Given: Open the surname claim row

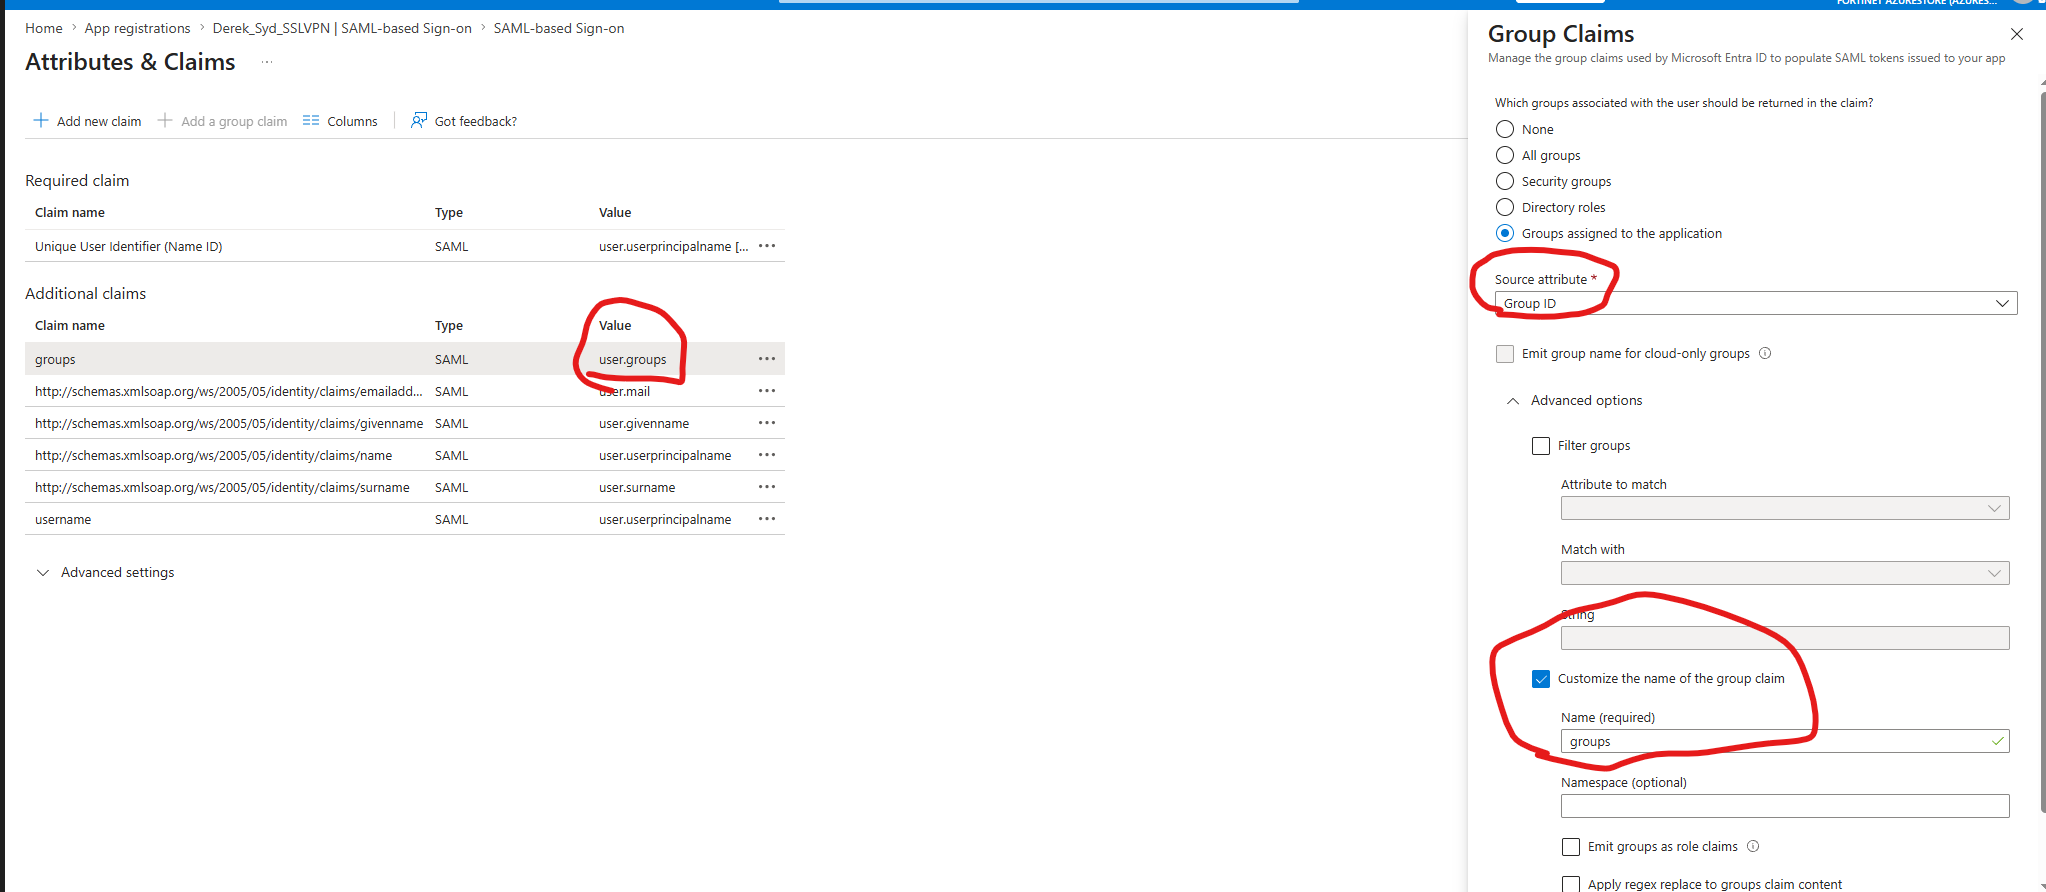Looking at the screenshot, I should pyautogui.click(x=404, y=487).
